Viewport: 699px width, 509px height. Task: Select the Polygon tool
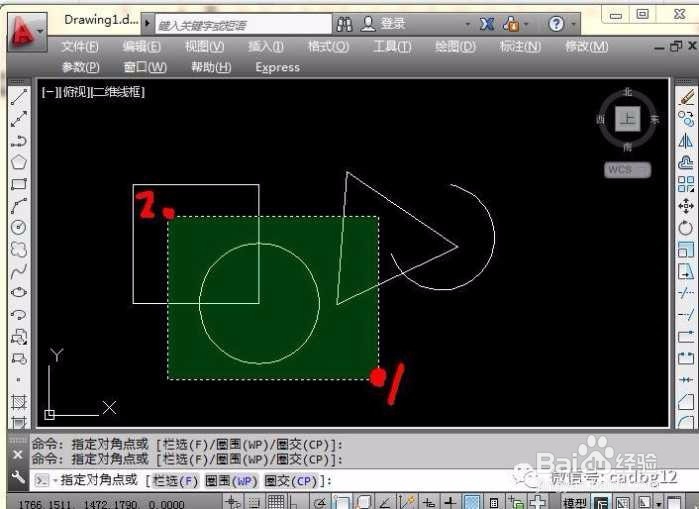pyautogui.click(x=19, y=162)
